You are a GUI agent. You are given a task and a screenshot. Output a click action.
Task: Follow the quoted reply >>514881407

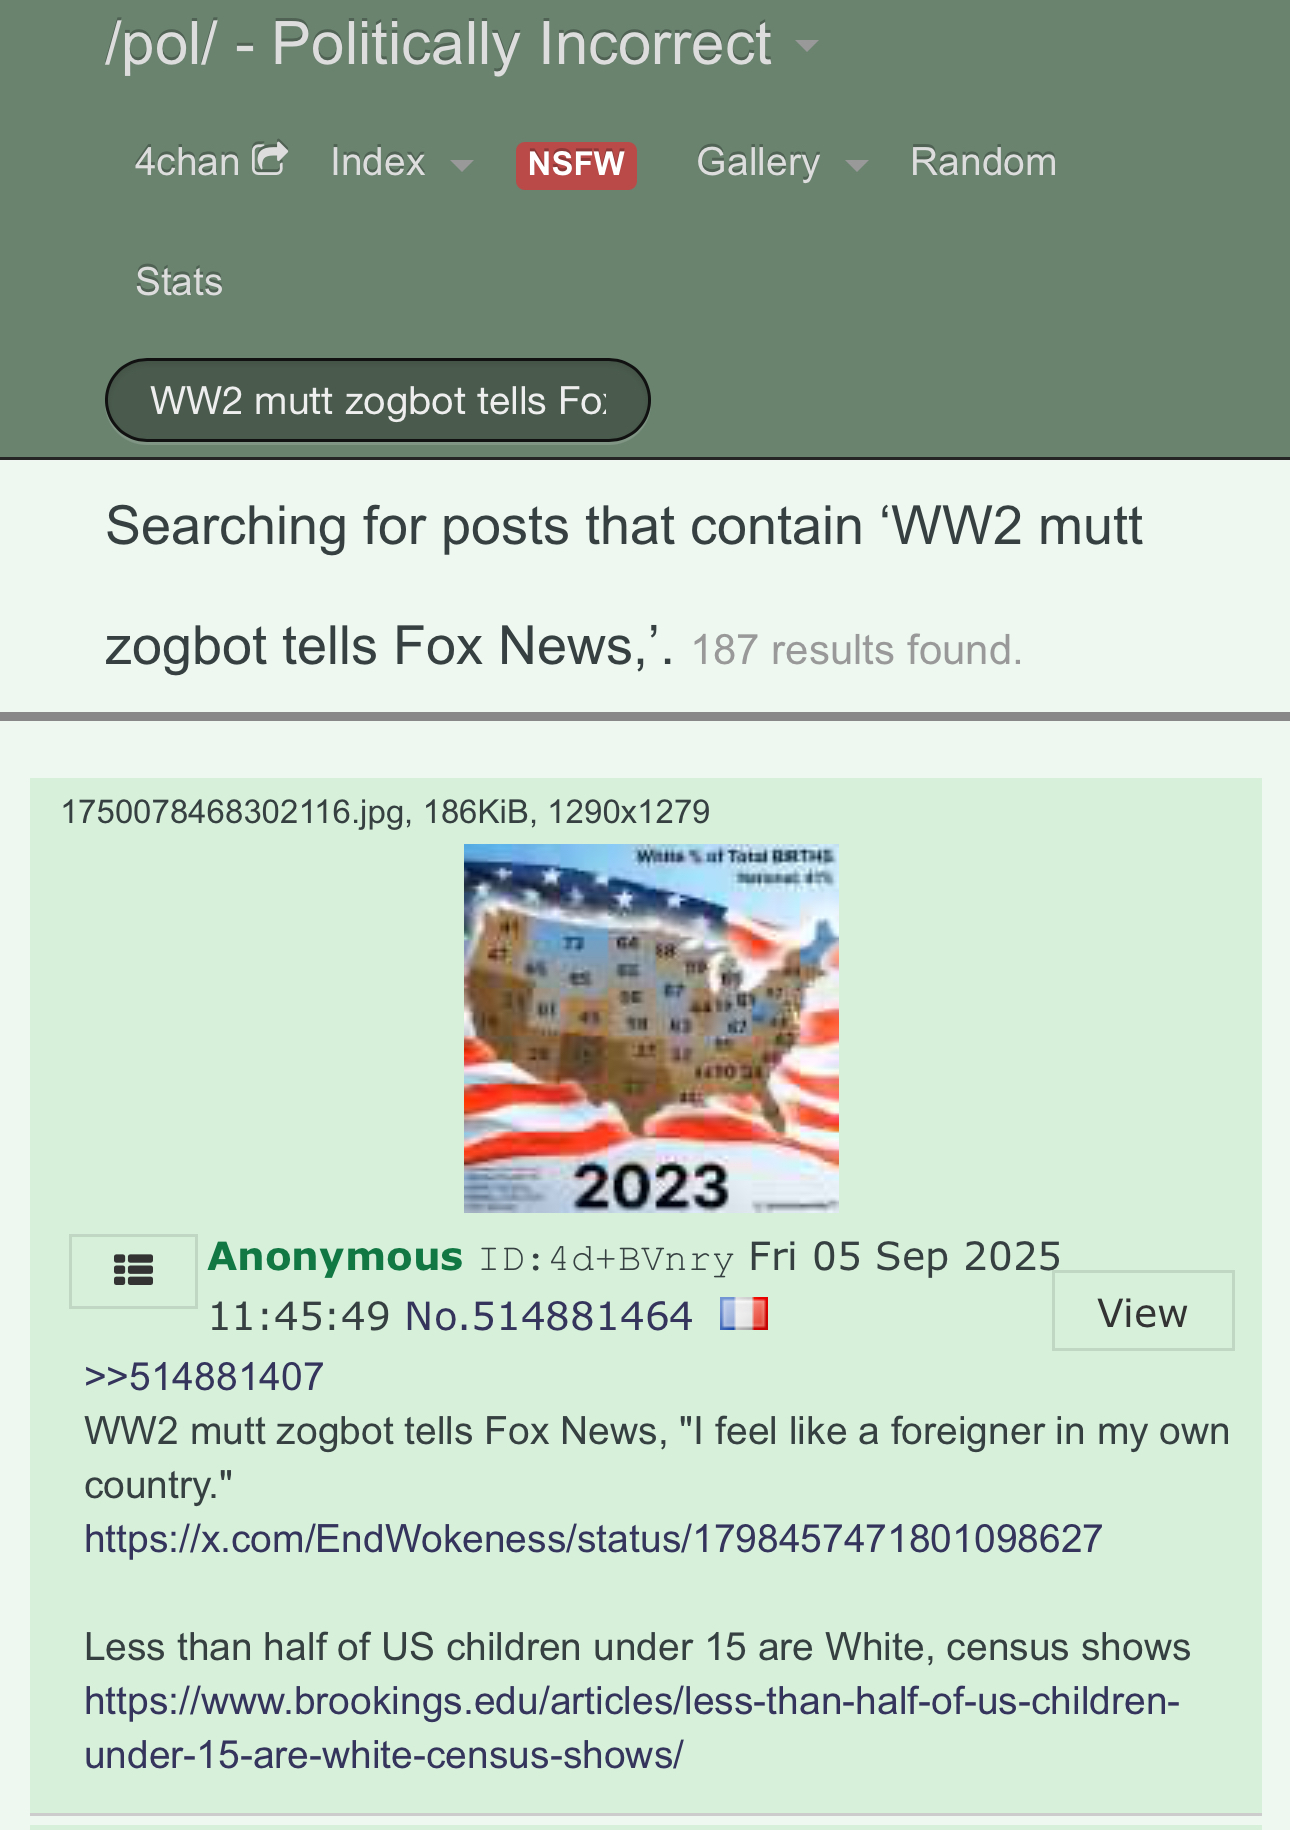pyautogui.click(x=204, y=1377)
